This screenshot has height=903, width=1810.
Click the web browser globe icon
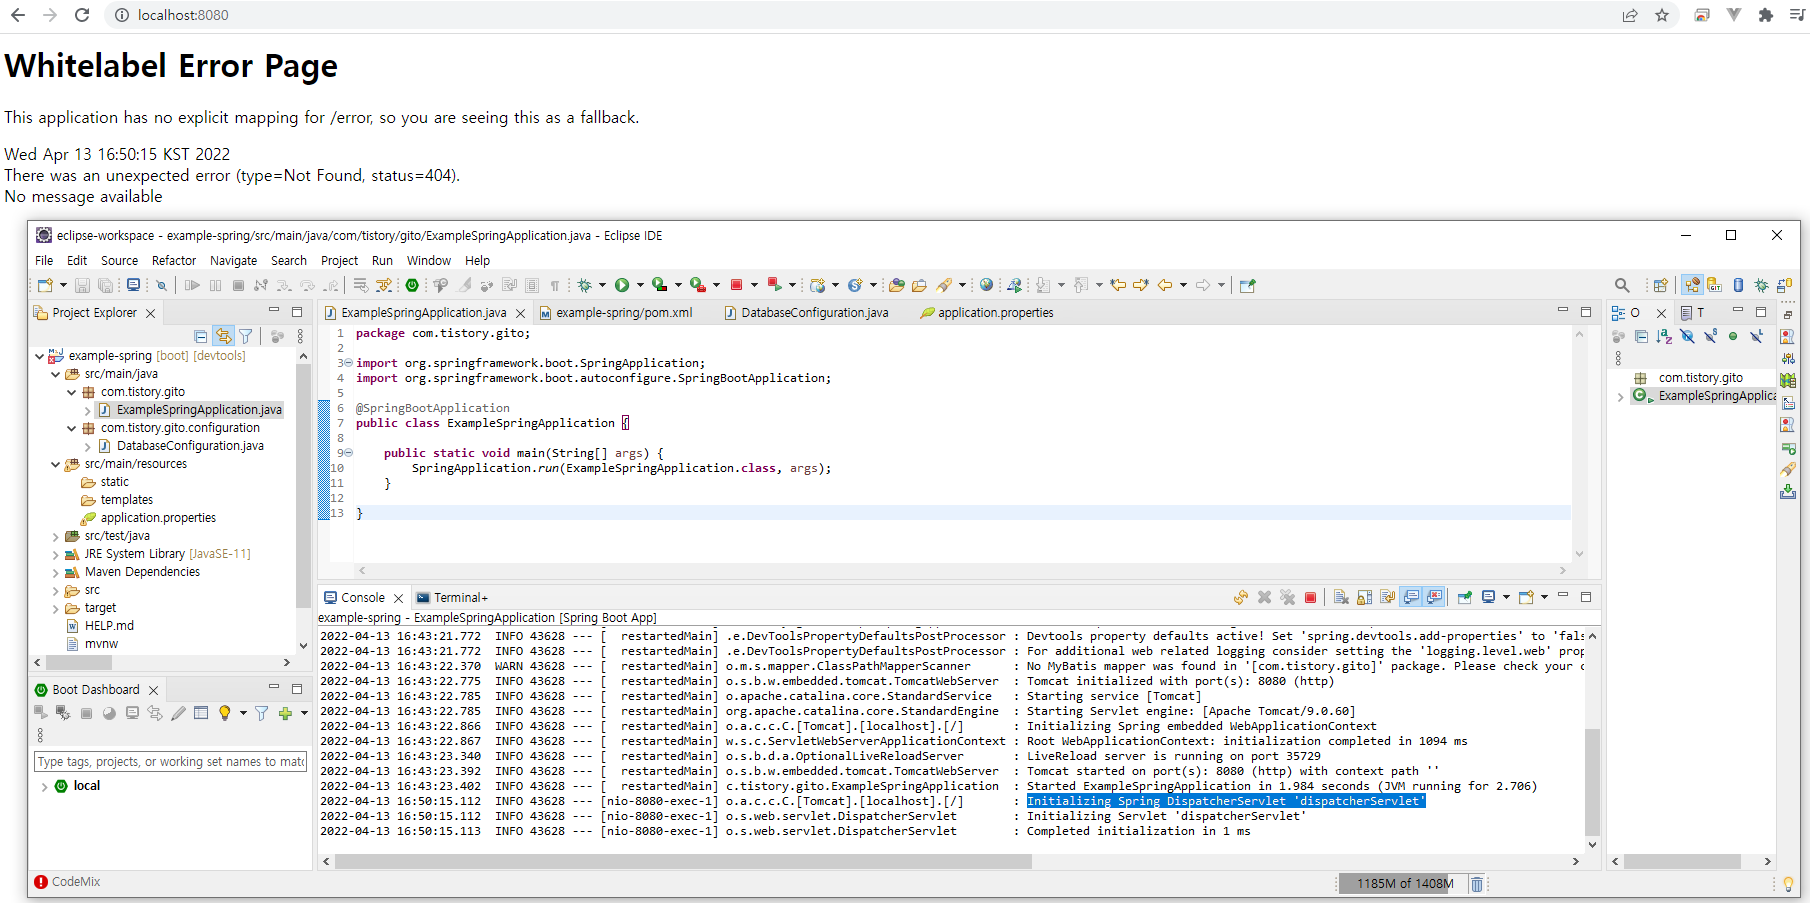click(987, 286)
